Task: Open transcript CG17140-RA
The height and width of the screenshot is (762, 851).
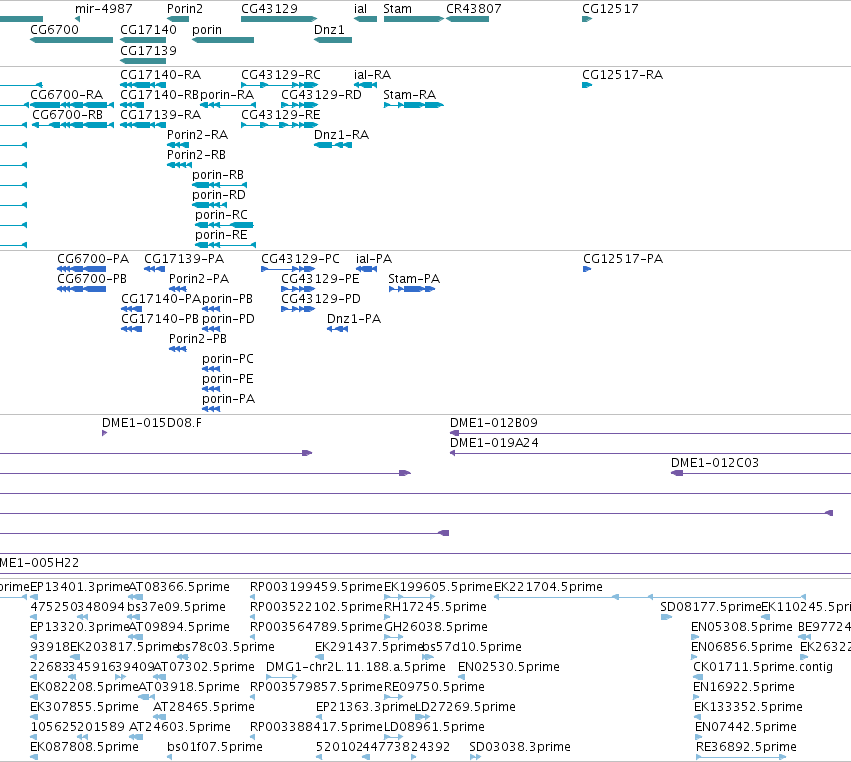Action: pyautogui.click(x=160, y=74)
